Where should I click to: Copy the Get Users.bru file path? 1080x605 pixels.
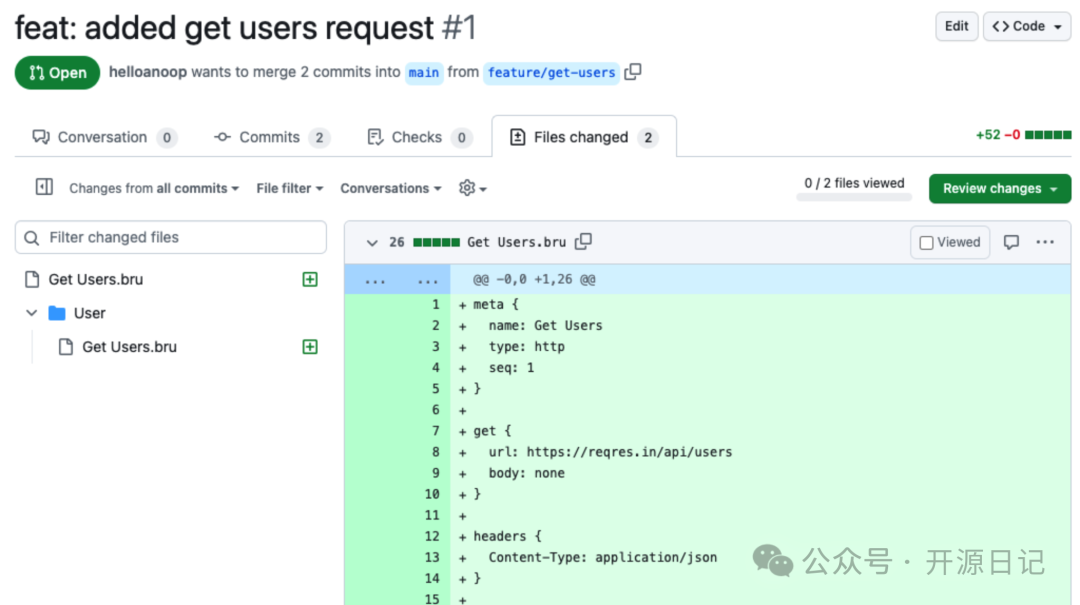tap(584, 241)
